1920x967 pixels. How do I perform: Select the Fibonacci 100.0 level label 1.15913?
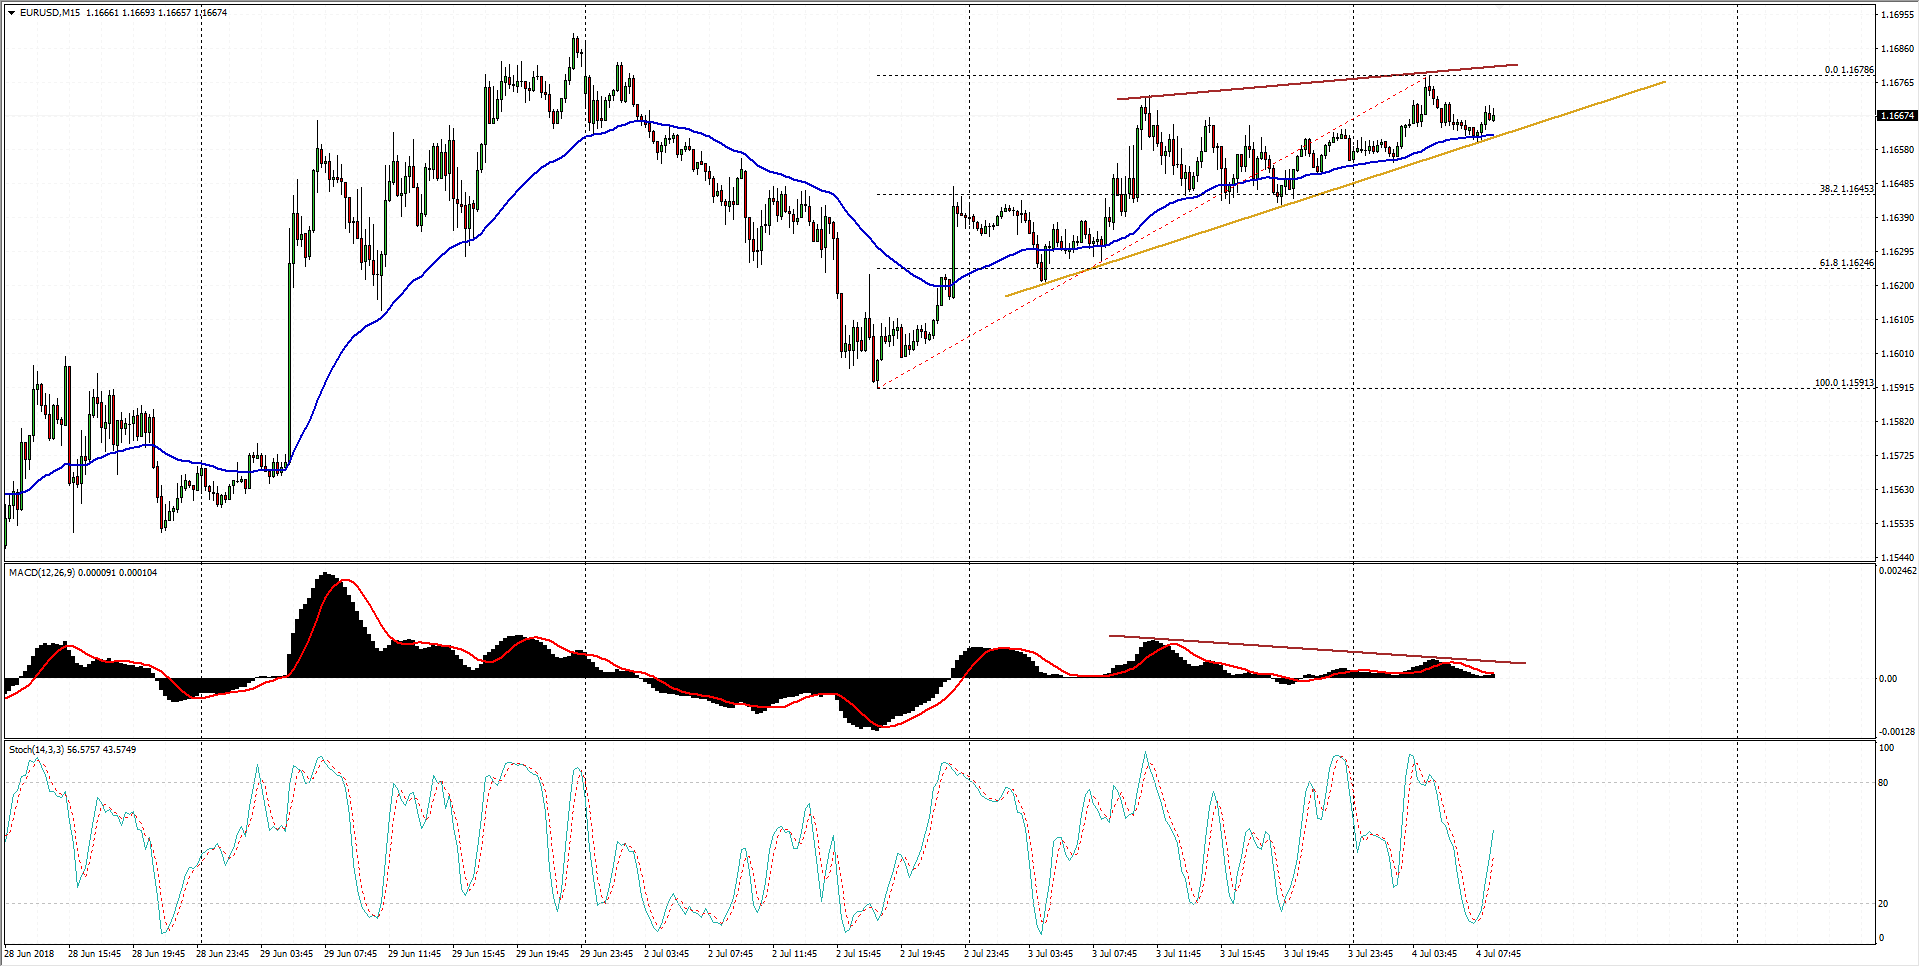(1843, 383)
